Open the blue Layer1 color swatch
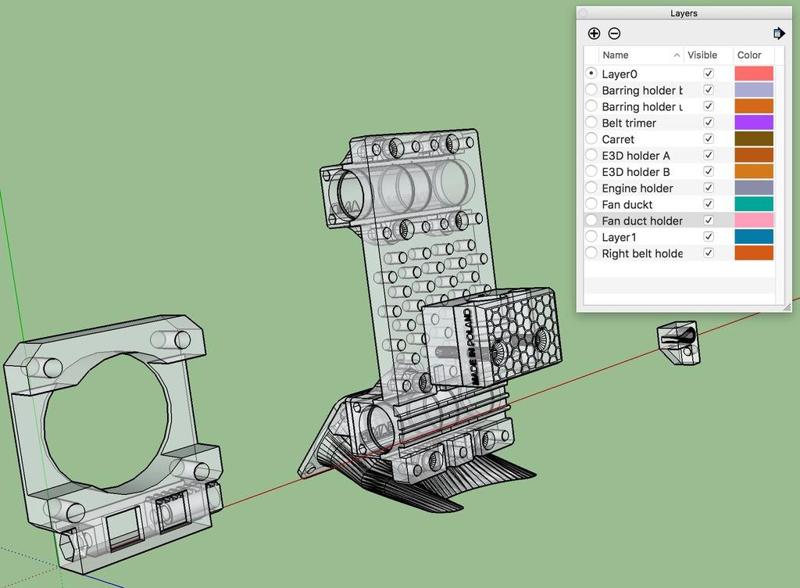The height and width of the screenshot is (588, 800). coord(754,237)
